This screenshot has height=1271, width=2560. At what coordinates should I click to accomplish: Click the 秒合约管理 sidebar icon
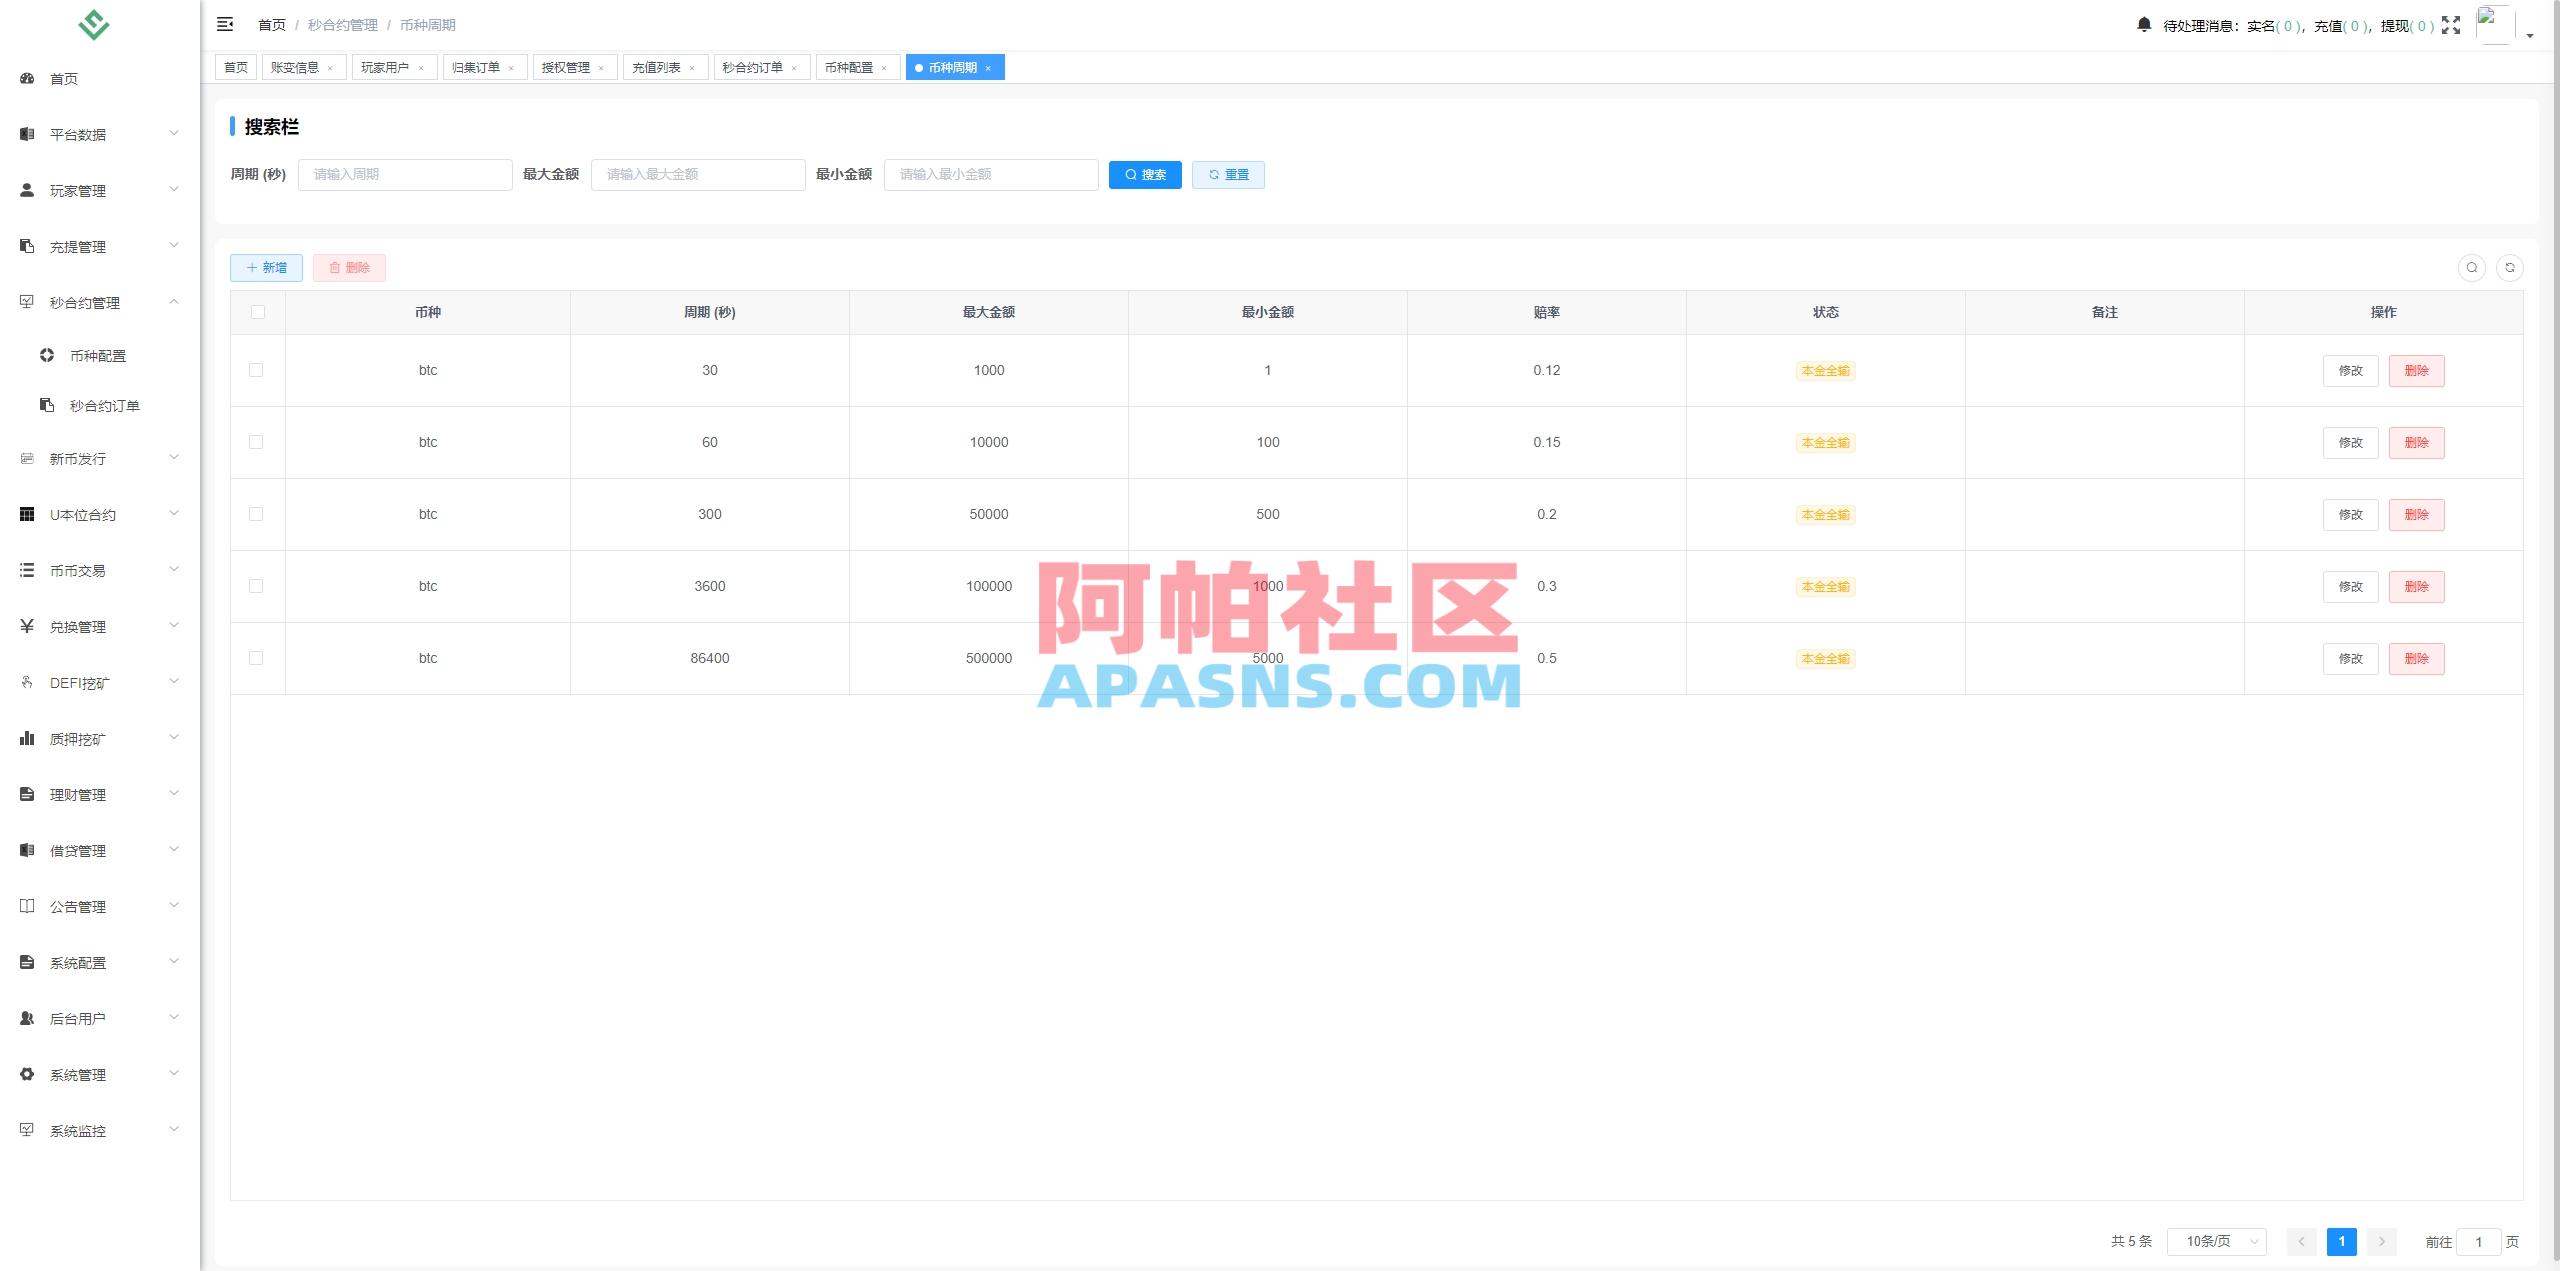[27, 302]
